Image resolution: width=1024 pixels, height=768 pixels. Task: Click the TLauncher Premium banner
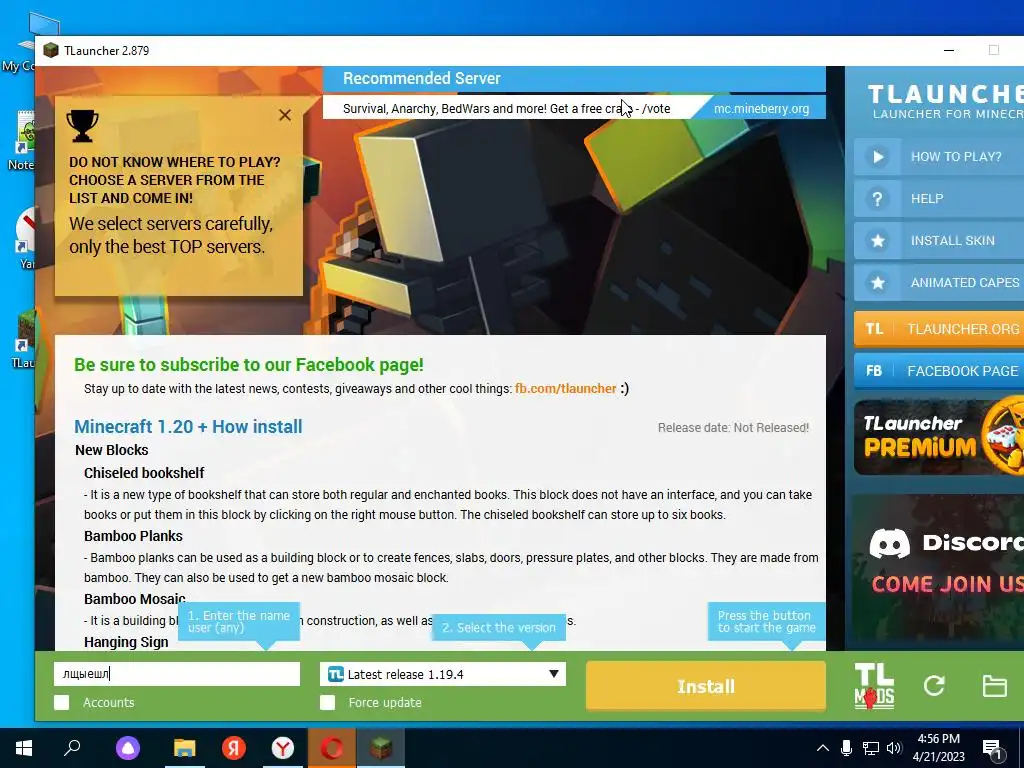tap(939, 438)
